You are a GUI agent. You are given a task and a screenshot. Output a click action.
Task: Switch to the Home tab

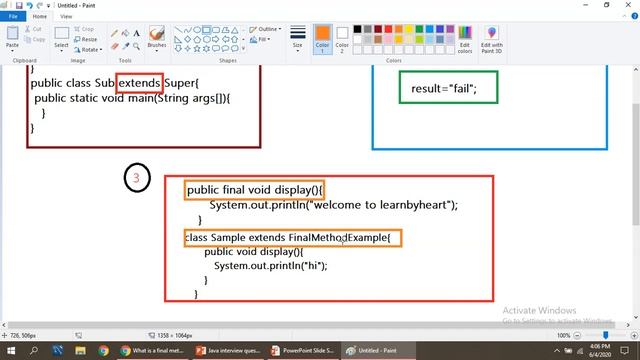[40, 16]
